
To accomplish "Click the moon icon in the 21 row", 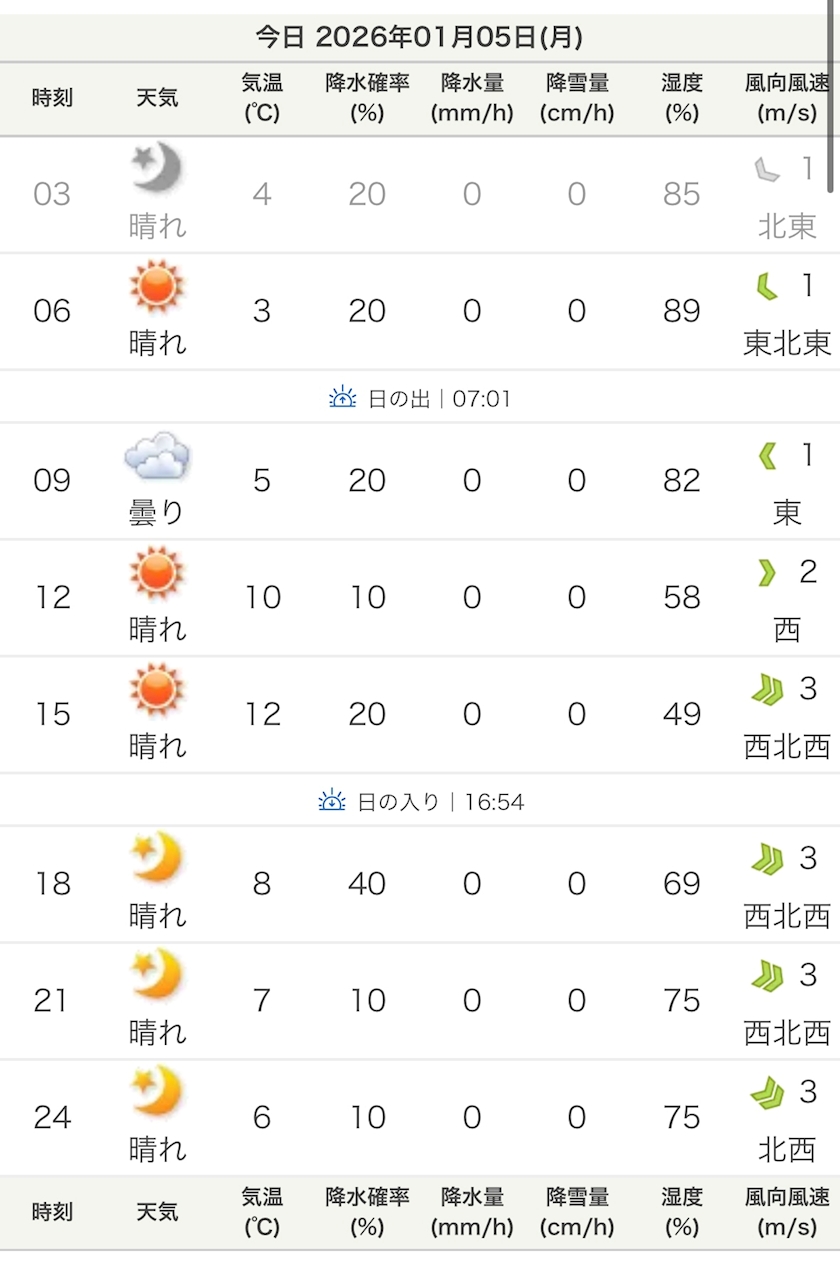I will [x=157, y=975].
